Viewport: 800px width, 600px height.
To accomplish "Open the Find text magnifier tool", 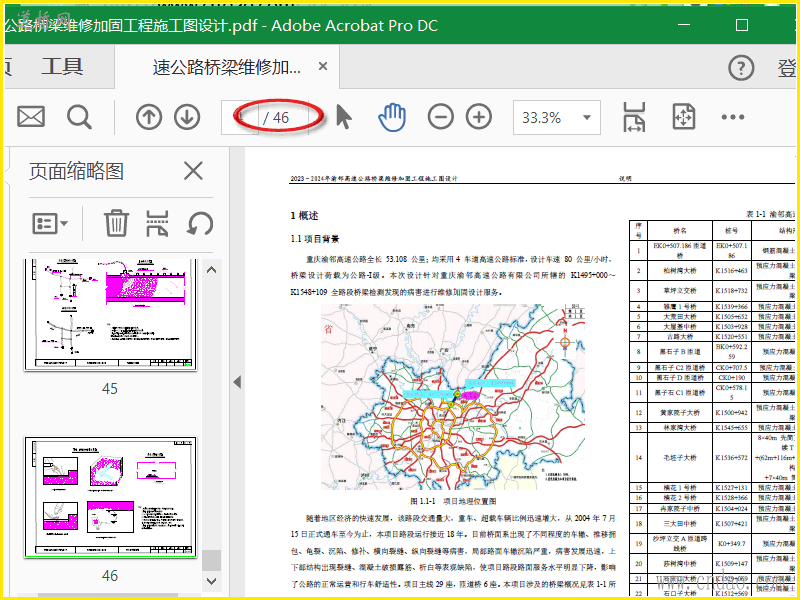I will point(80,117).
